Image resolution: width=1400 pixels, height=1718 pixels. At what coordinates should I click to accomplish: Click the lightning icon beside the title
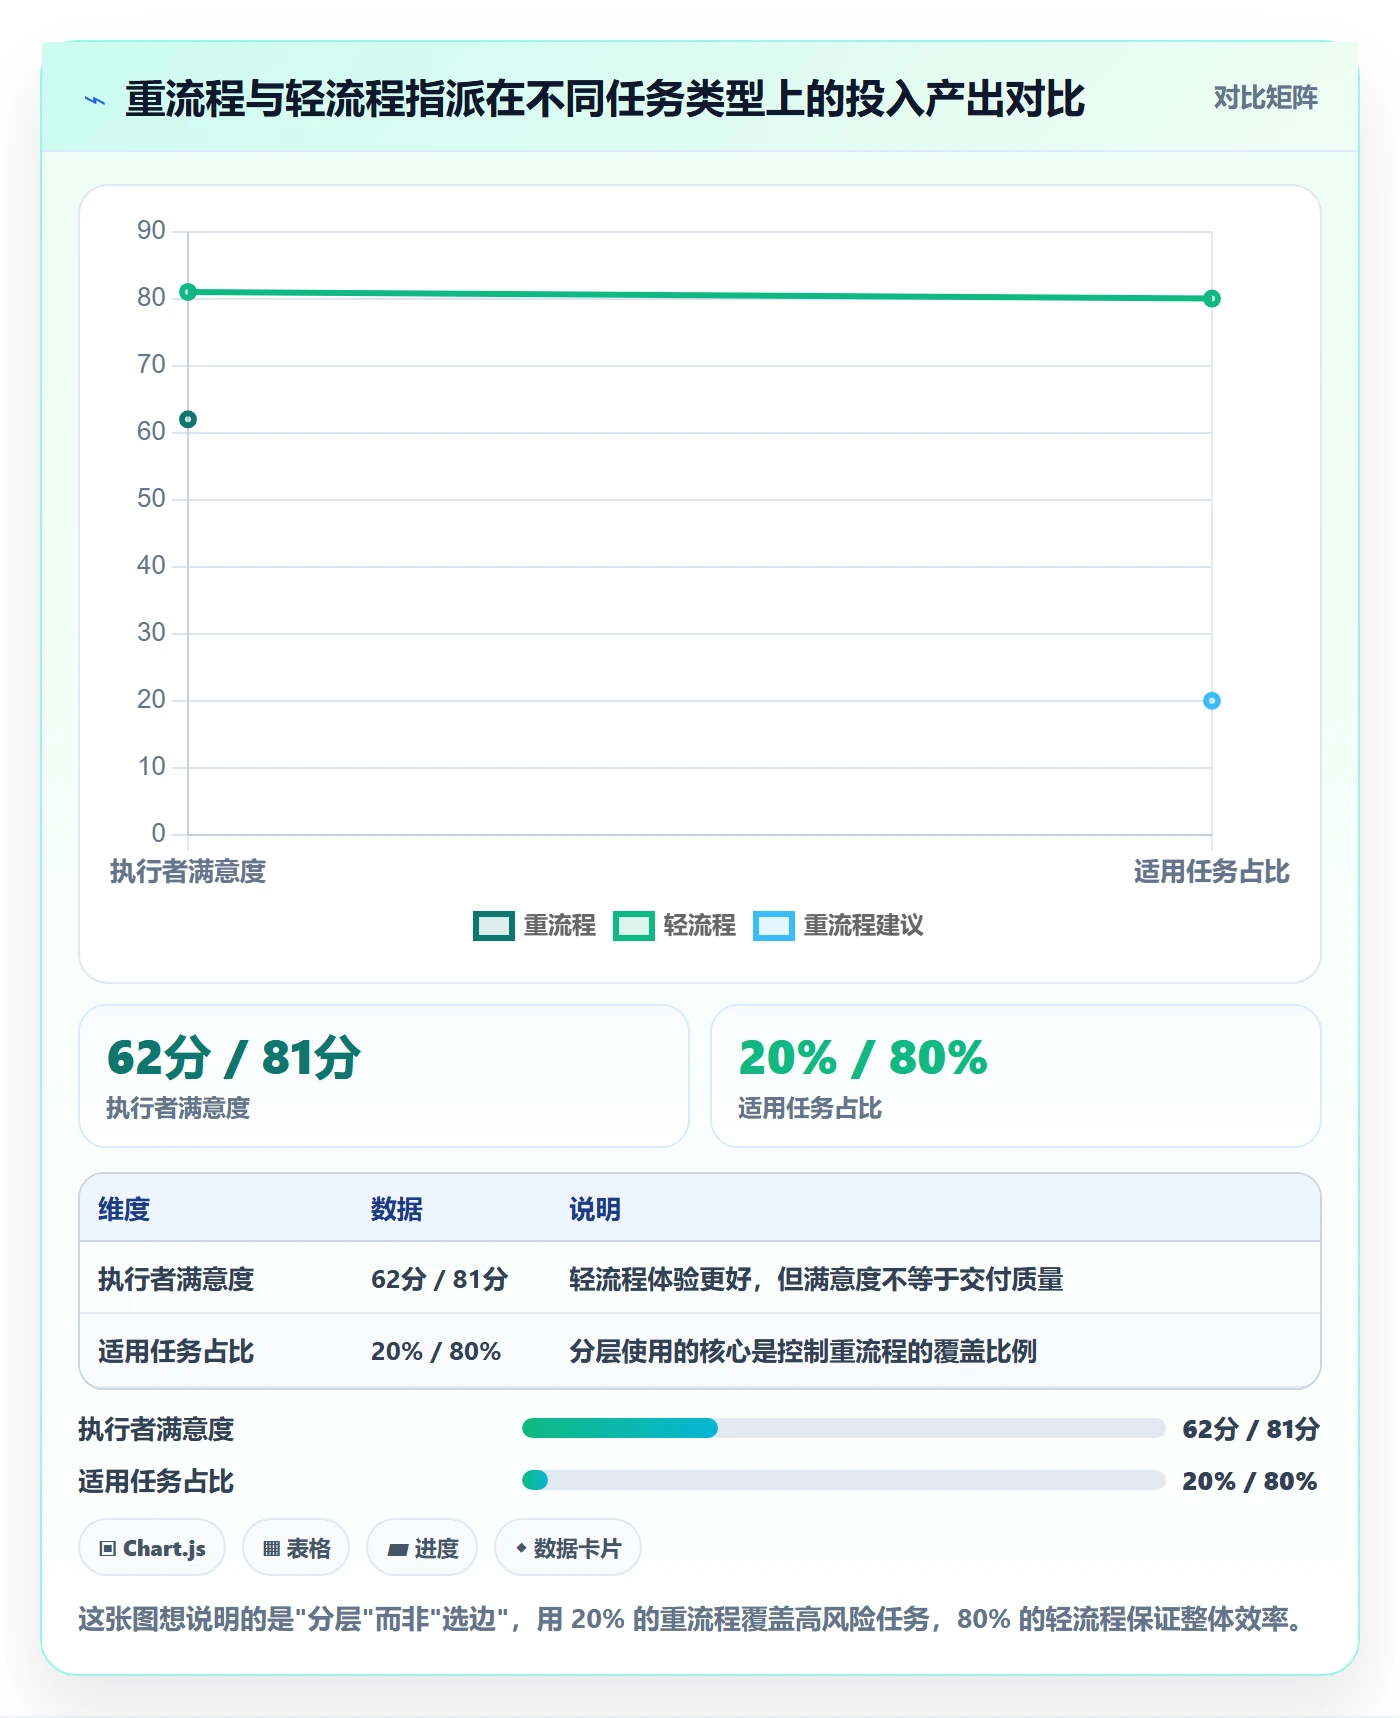click(95, 100)
